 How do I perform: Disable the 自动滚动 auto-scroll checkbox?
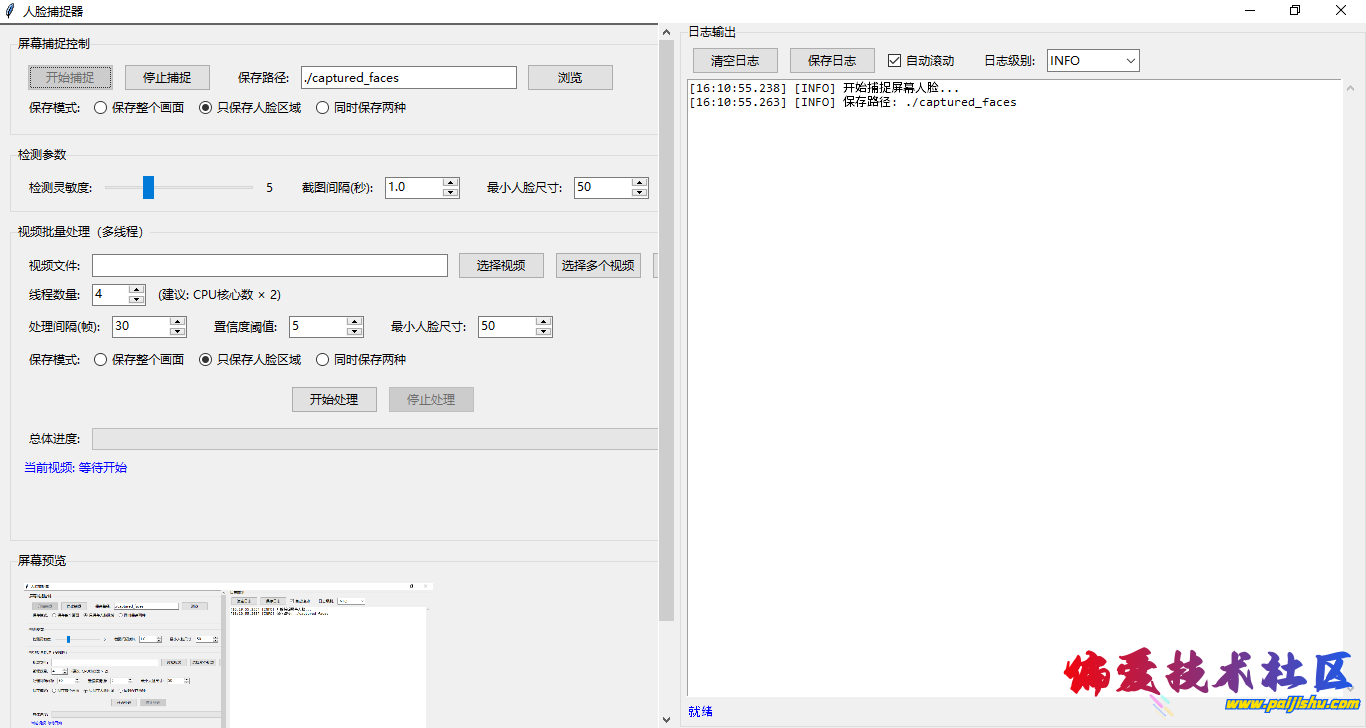pyautogui.click(x=894, y=59)
